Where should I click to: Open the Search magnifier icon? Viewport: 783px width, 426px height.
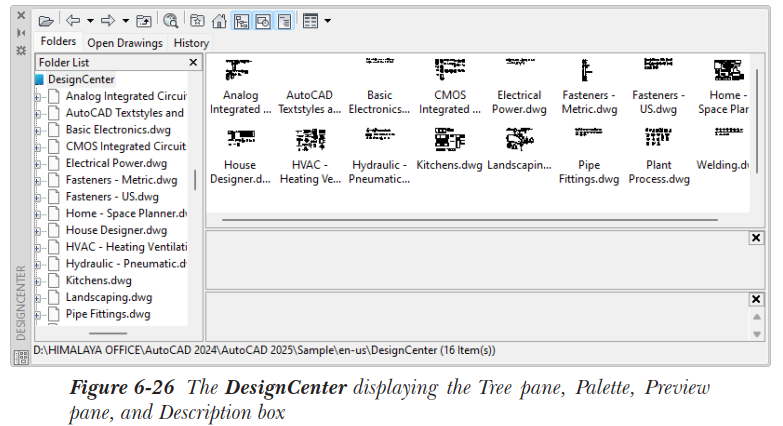(170, 20)
